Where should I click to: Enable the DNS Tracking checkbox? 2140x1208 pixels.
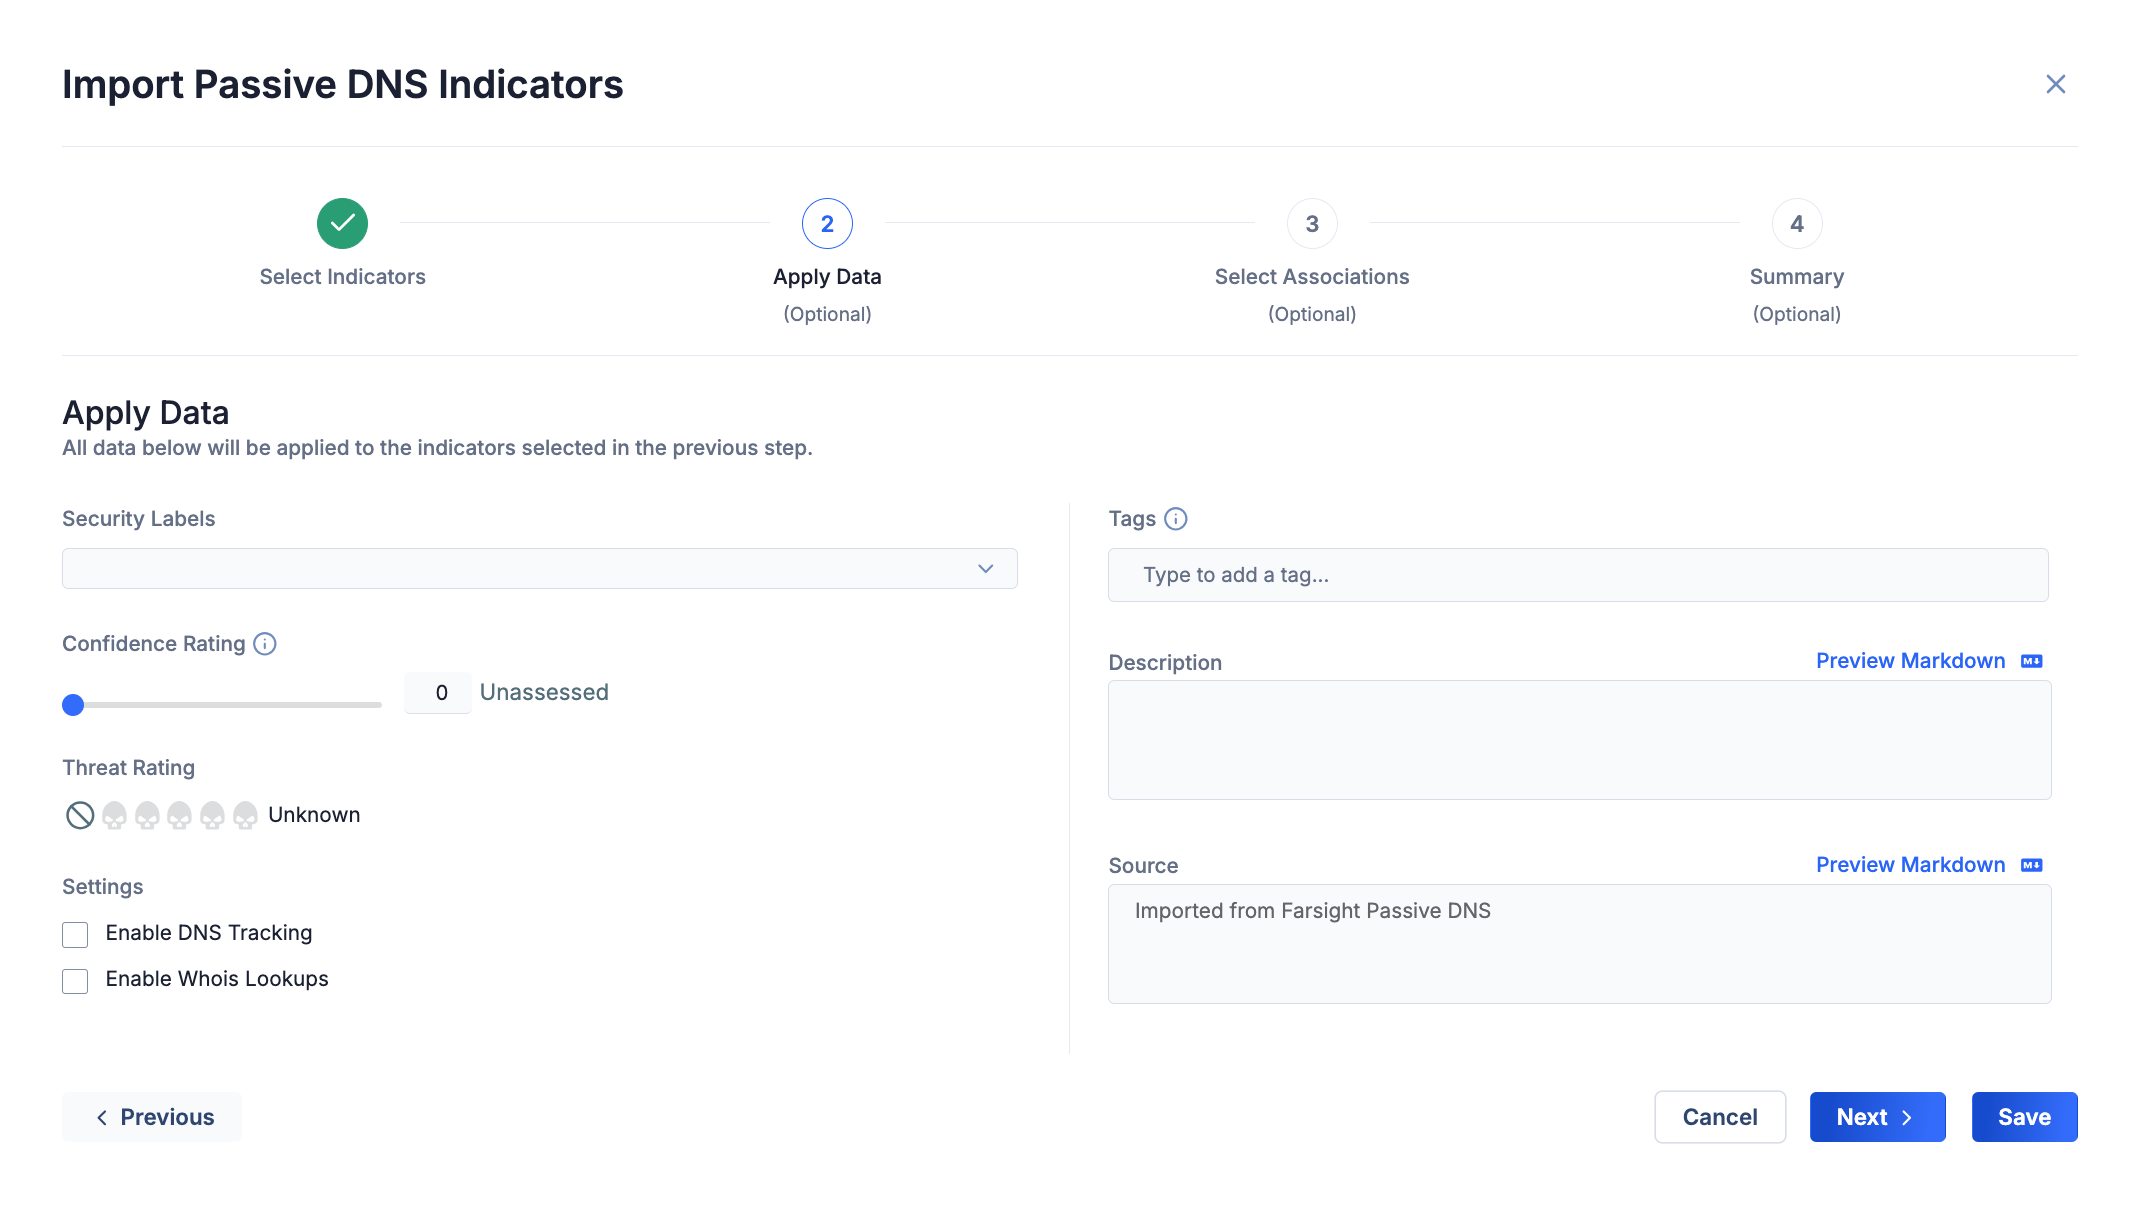coord(75,933)
